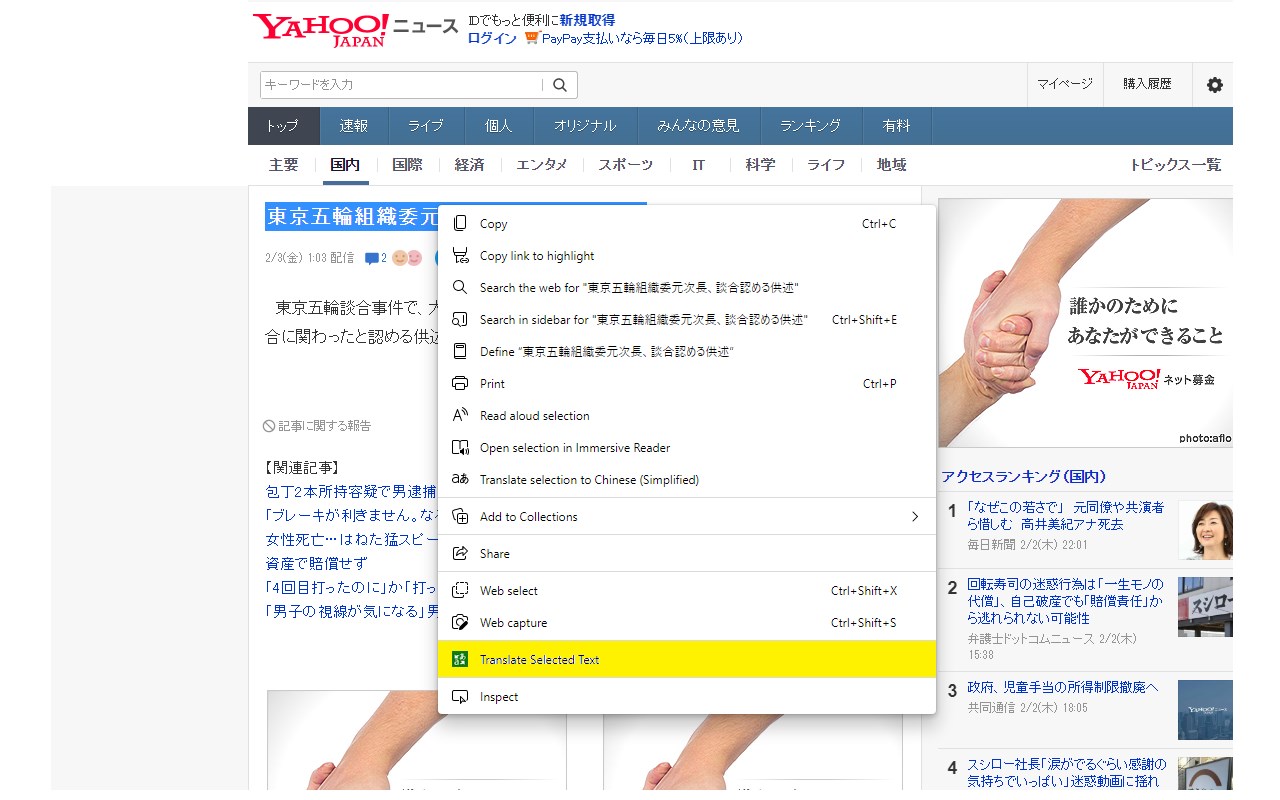Image resolution: width=1280 pixels, height=800 pixels.
Task: Click the PayPay shopping cart icon
Action: point(531,38)
